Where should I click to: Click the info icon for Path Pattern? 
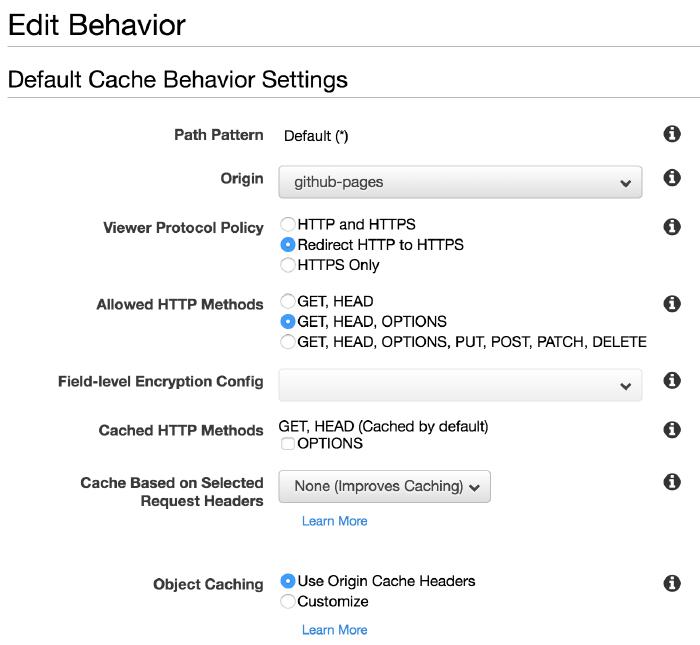(x=672, y=133)
